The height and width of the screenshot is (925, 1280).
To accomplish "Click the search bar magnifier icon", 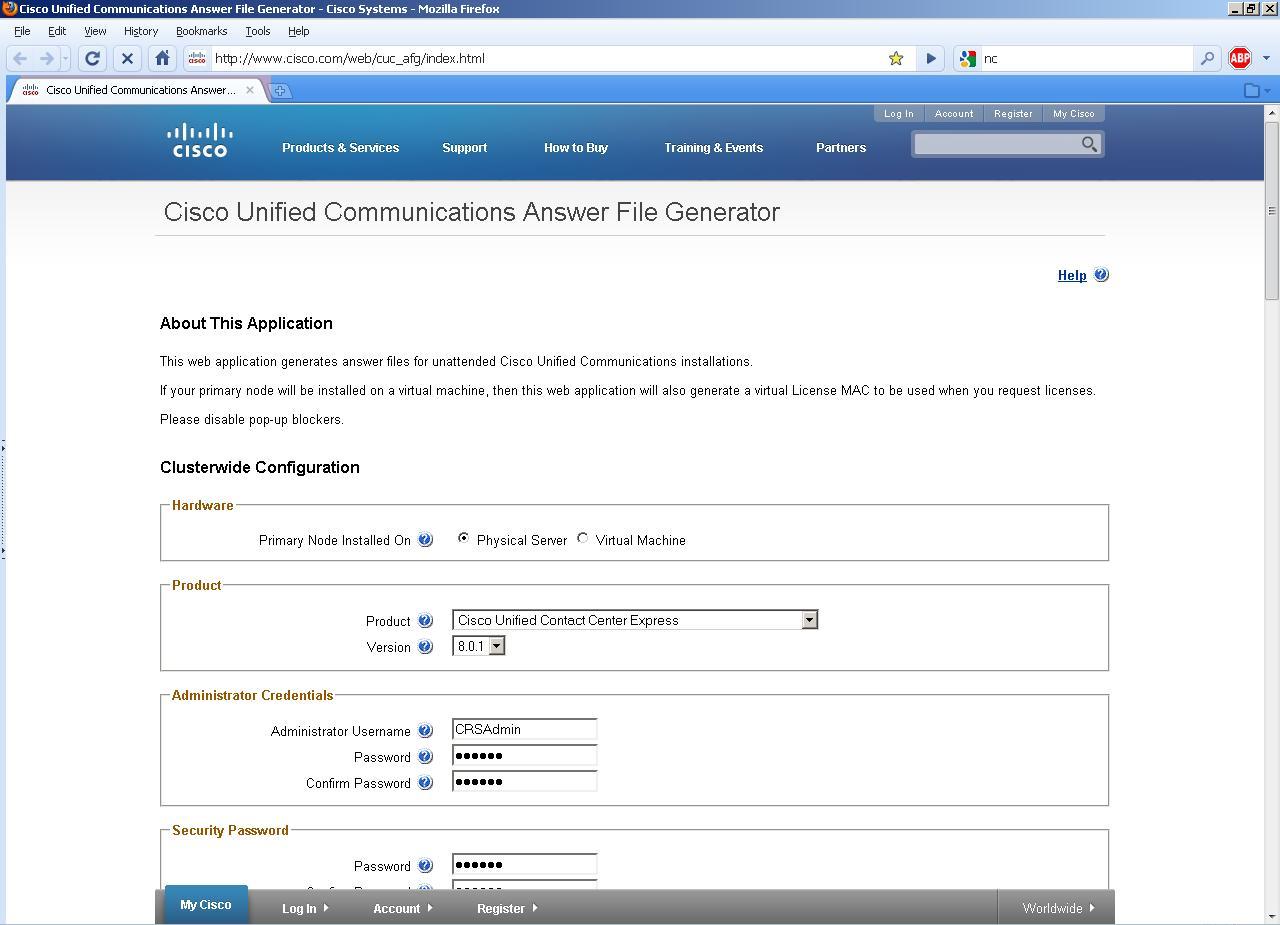I will click(1207, 58).
